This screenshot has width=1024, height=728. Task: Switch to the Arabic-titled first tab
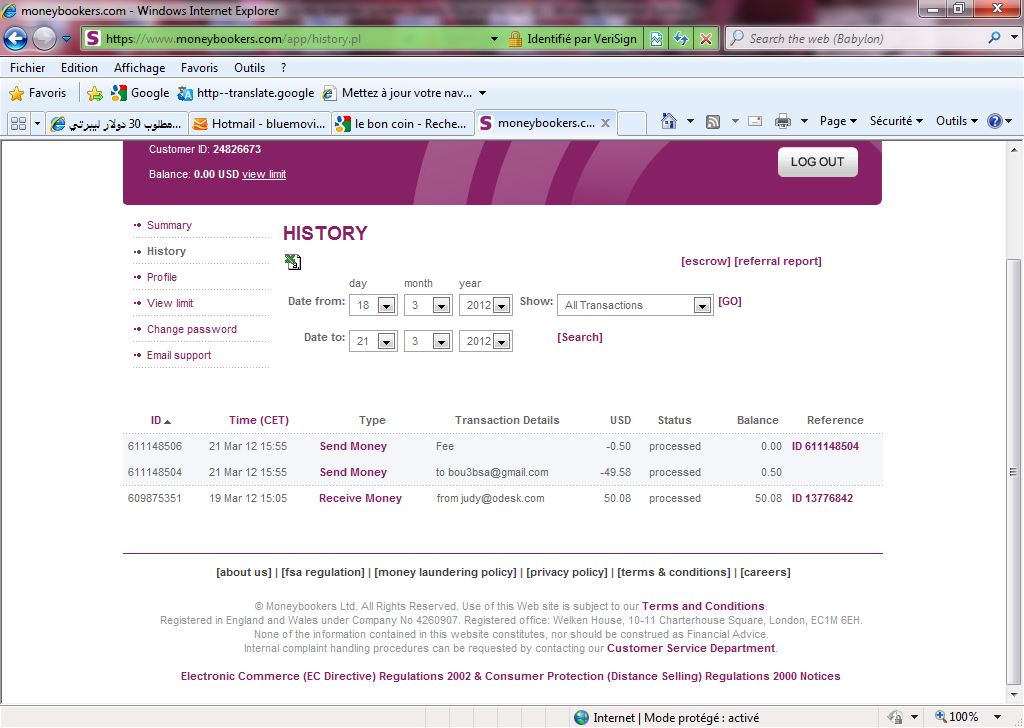coord(117,123)
